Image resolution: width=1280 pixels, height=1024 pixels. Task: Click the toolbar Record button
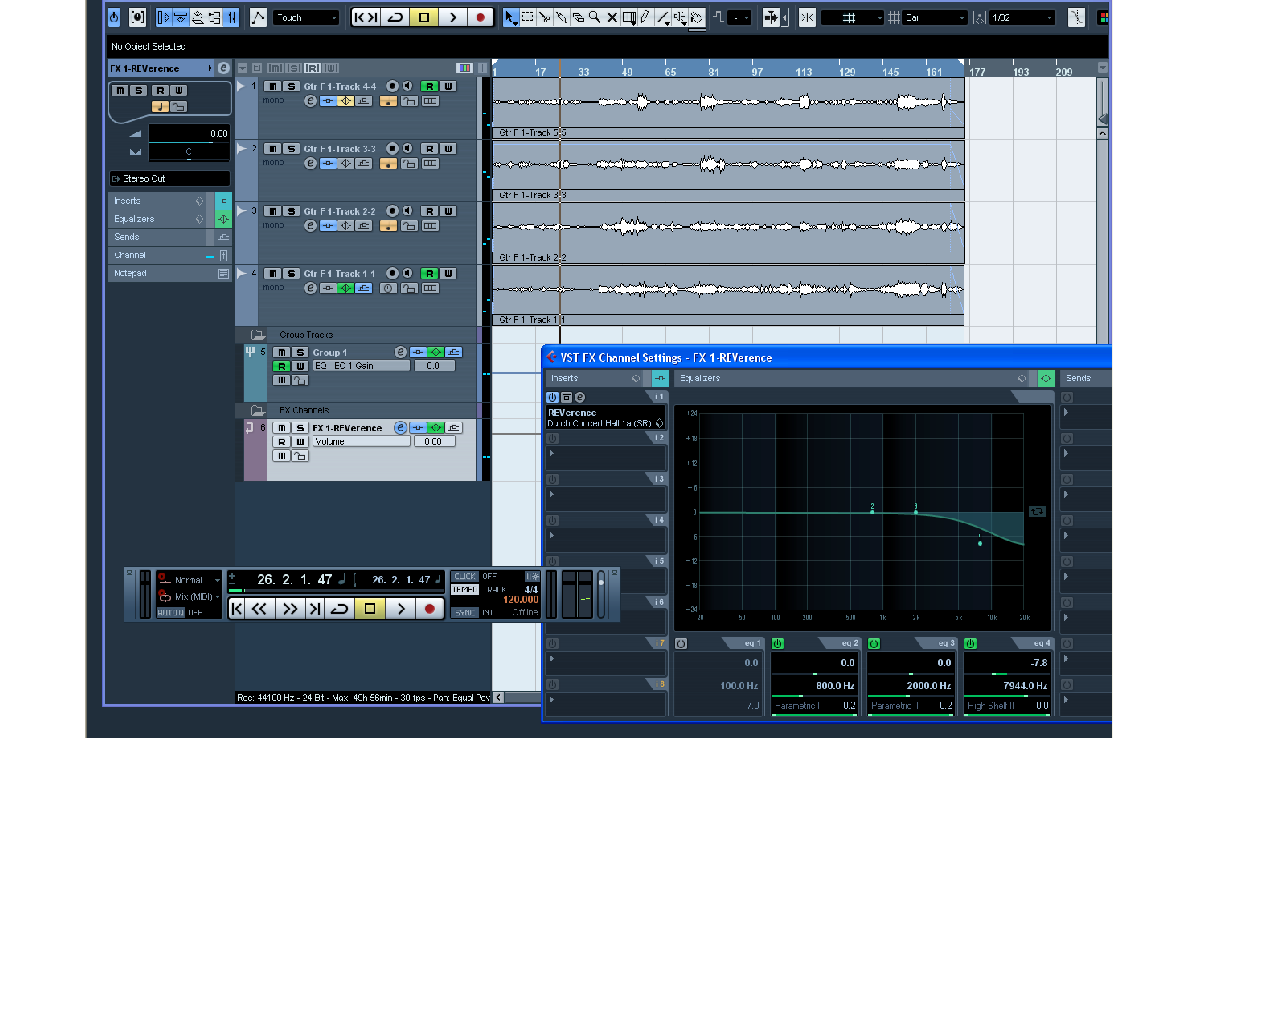tap(481, 17)
